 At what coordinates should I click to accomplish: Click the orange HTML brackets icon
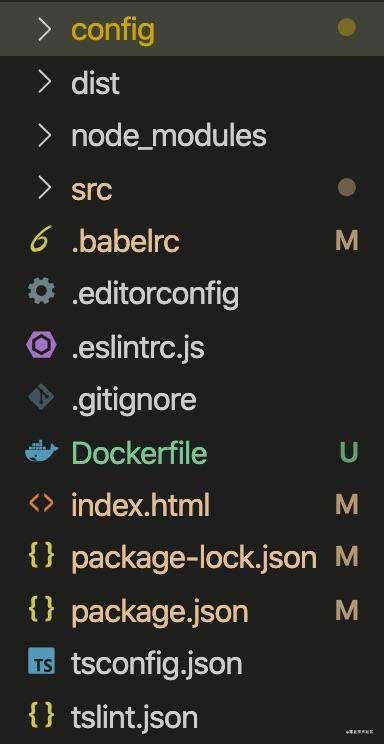(41, 504)
